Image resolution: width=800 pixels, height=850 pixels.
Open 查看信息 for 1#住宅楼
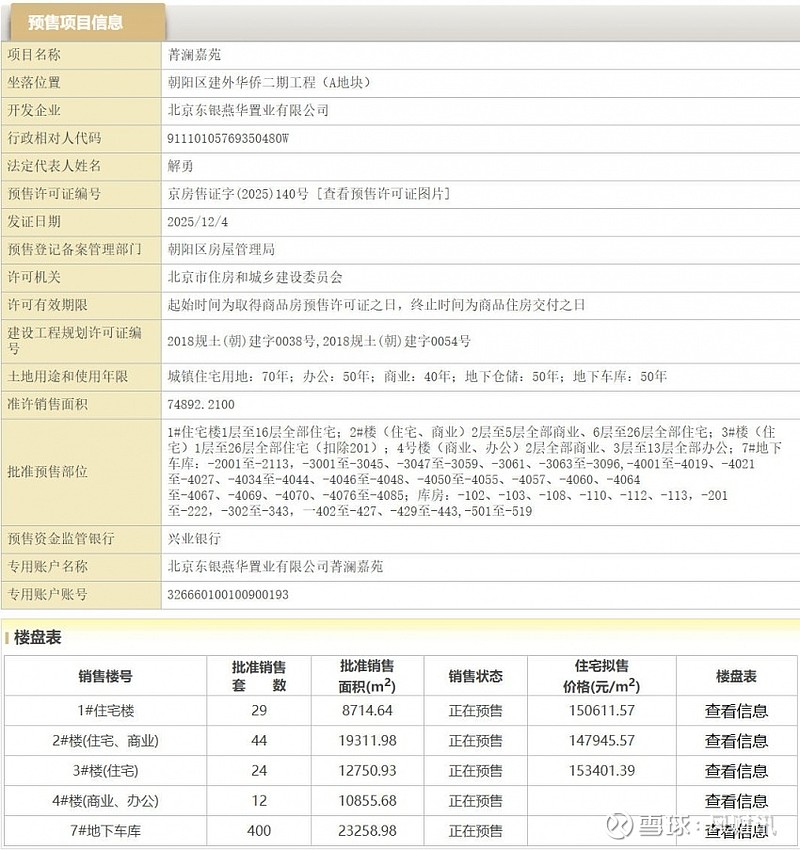[736, 711]
